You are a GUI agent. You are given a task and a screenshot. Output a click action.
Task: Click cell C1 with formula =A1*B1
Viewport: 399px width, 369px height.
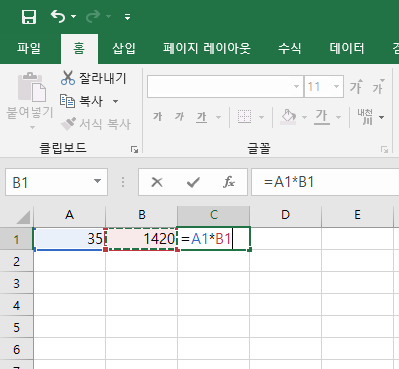pyautogui.click(x=214, y=239)
